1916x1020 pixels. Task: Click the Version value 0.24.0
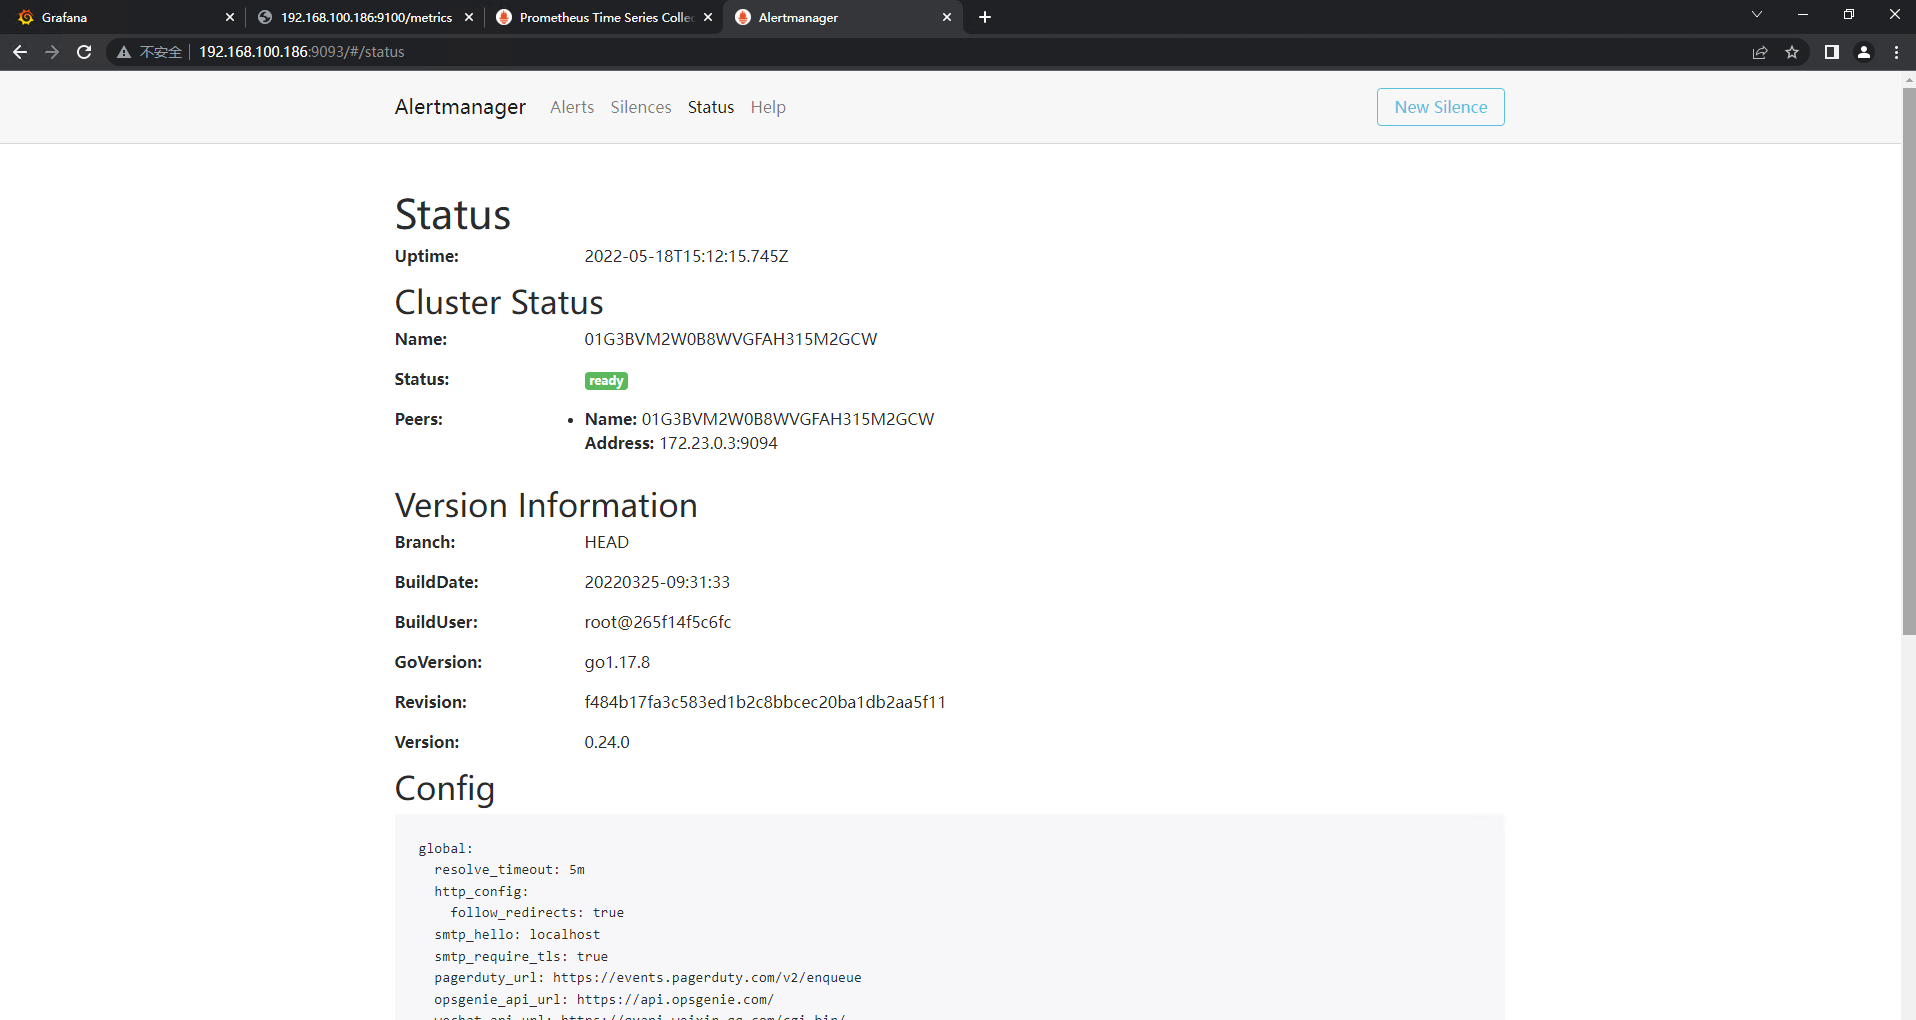pyautogui.click(x=607, y=742)
